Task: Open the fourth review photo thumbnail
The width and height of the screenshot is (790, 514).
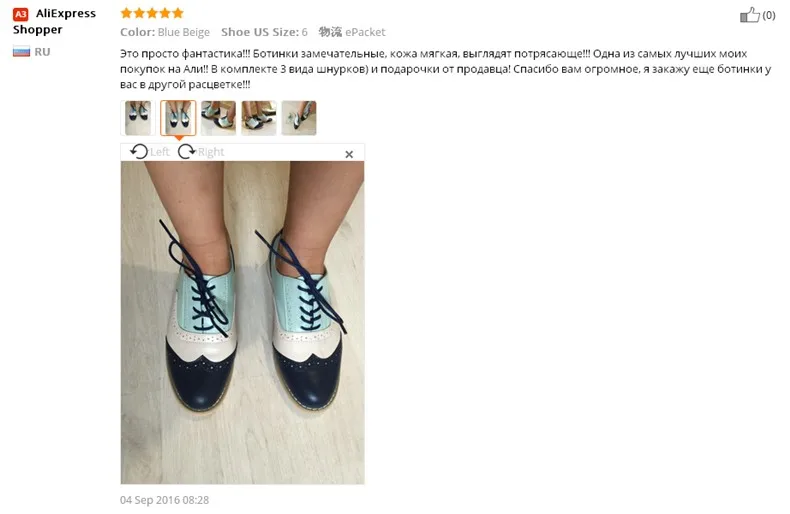Action: (x=258, y=118)
